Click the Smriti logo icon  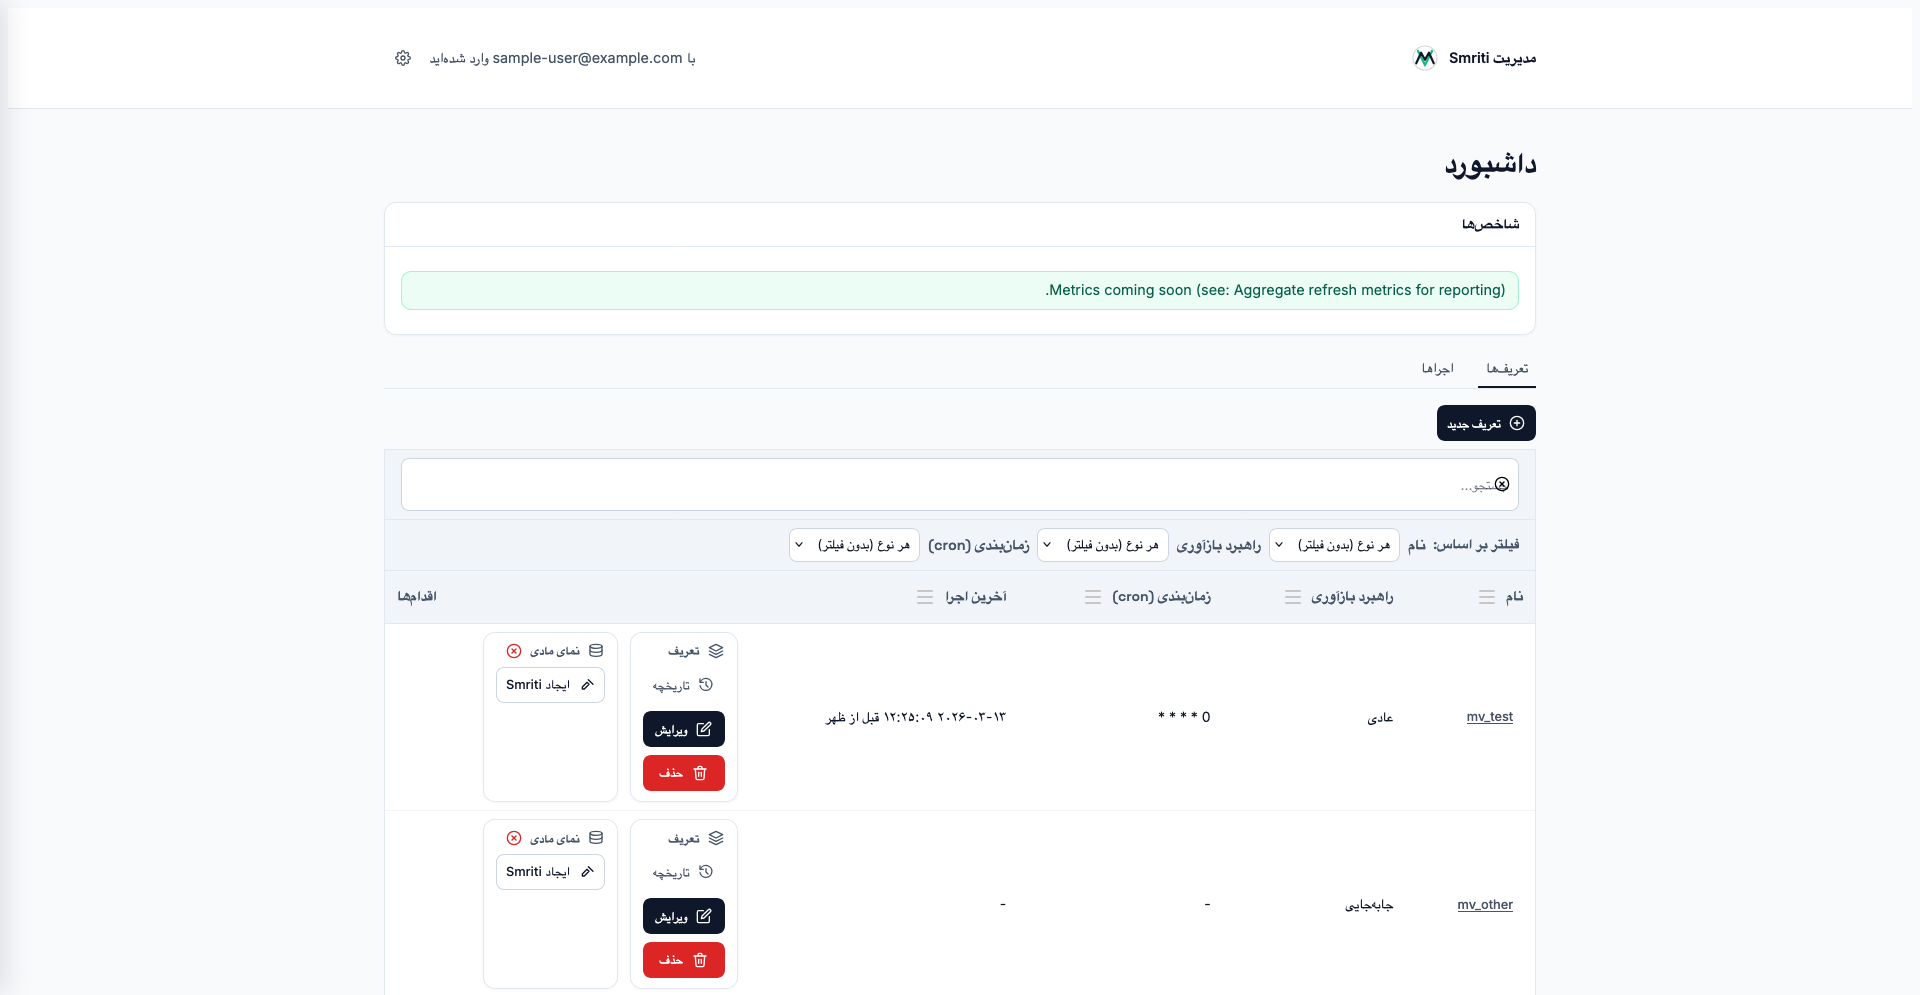coord(1424,58)
